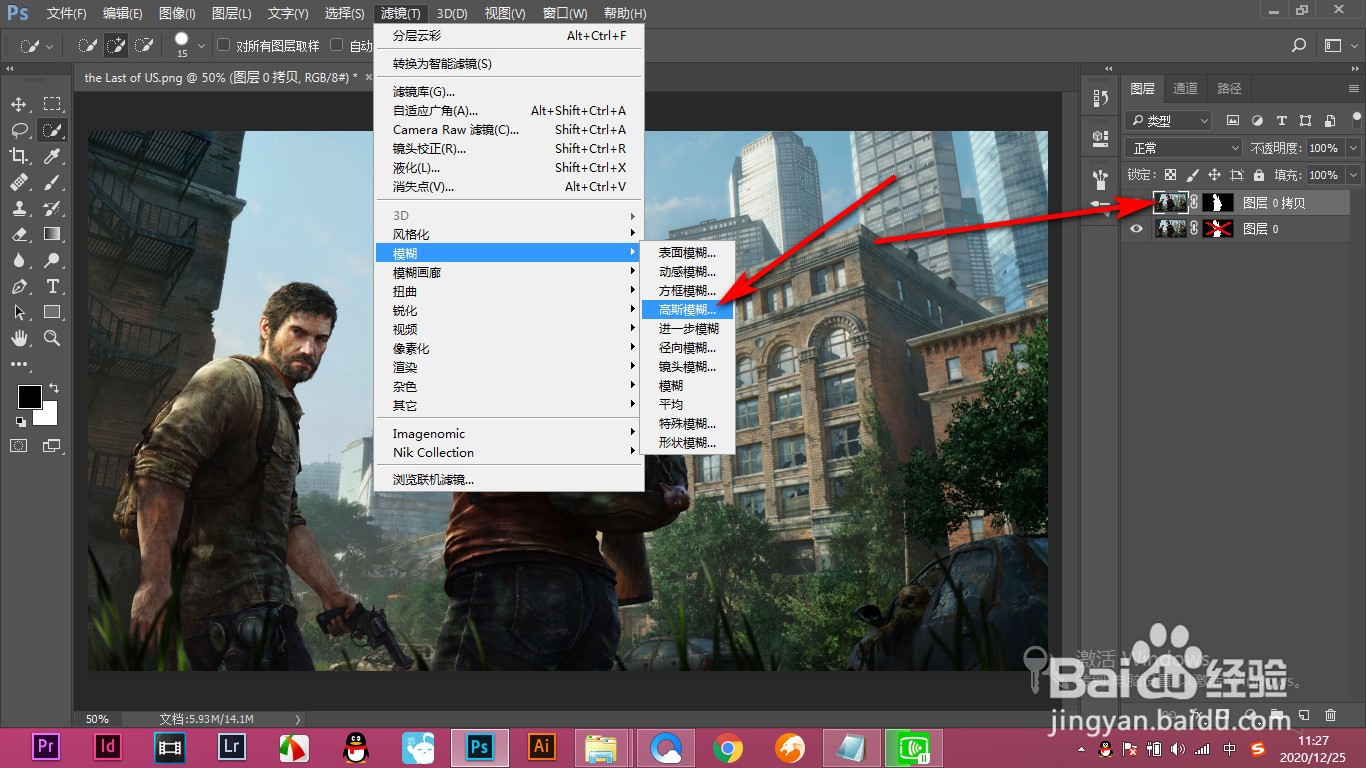Select the Pen tool
Screen dimensions: 1366x768
pos(19,286)
